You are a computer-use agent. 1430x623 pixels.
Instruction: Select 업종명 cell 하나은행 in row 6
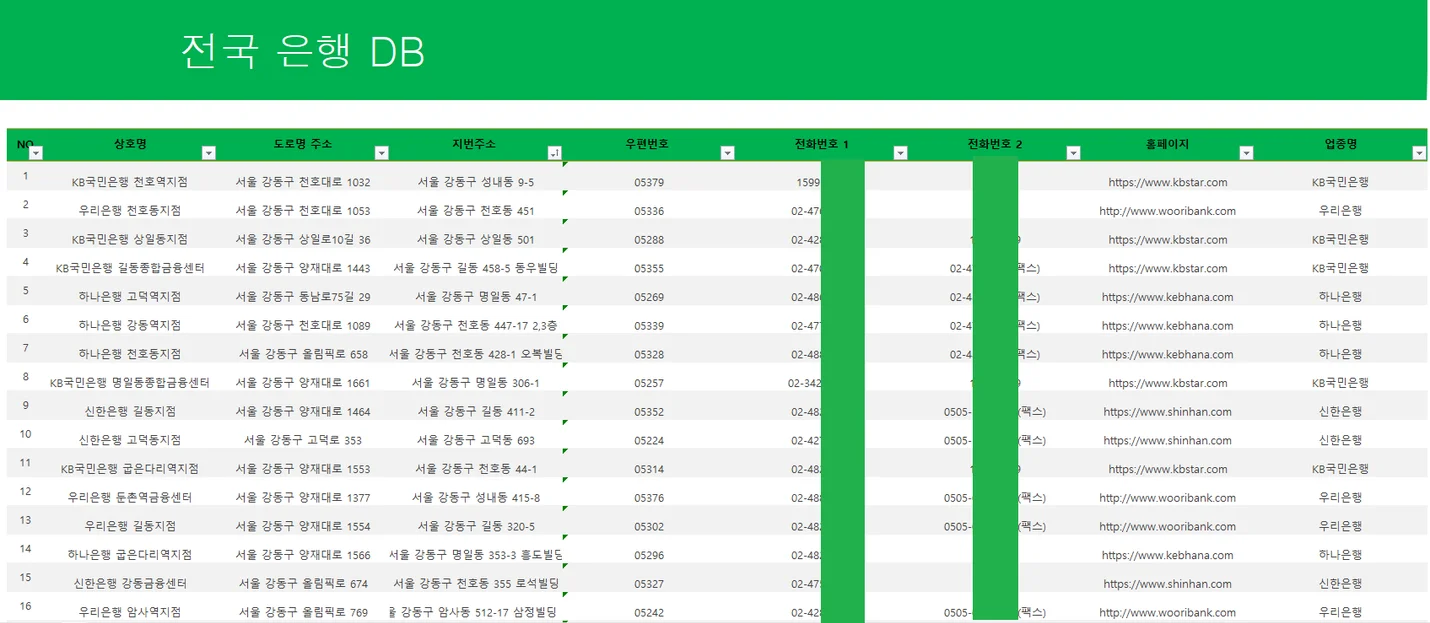click(1340, 326)
